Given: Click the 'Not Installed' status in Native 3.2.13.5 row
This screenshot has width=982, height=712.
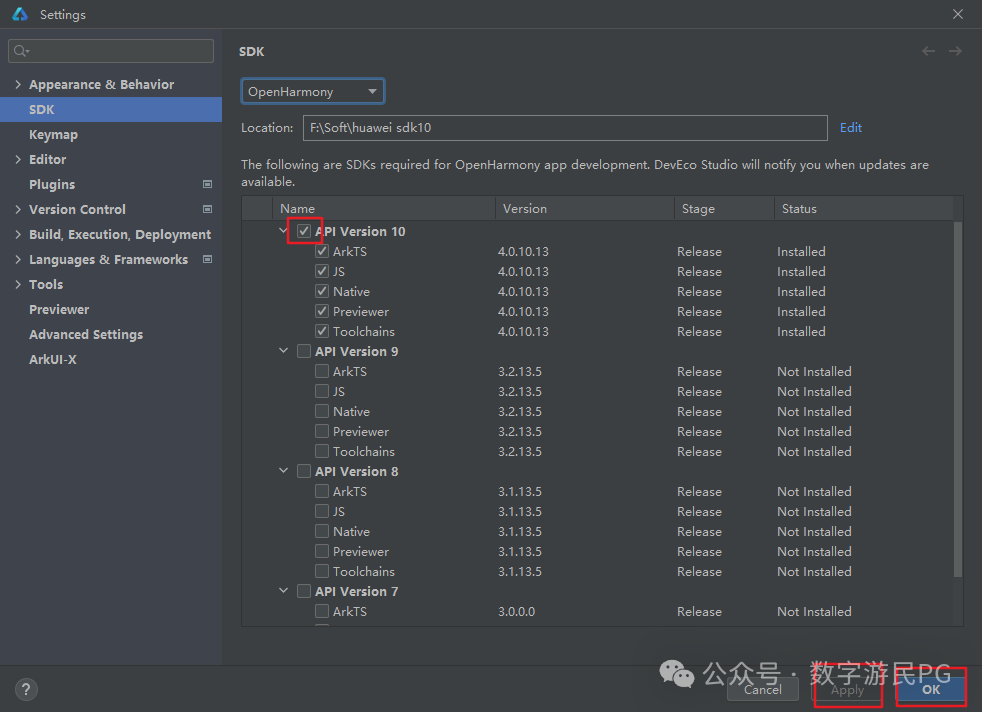Looking at the screenshot, I should 814,411.
